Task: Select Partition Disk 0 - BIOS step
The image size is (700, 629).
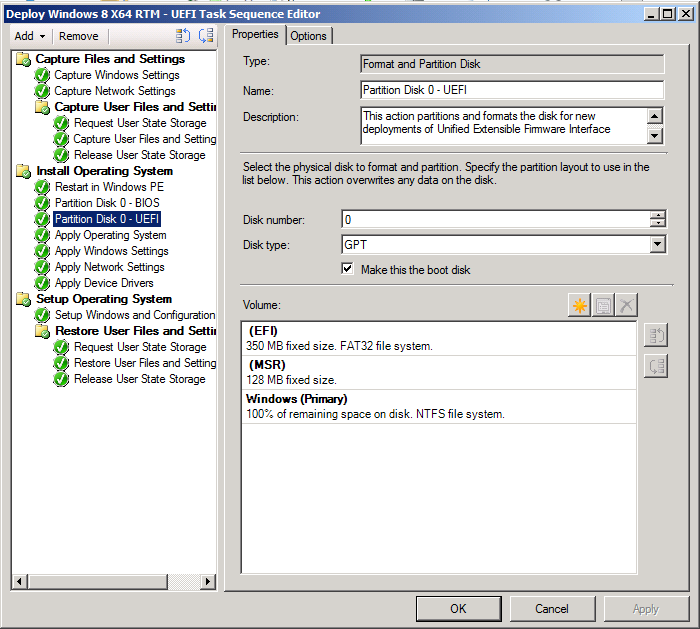Action: coord(107,203)
